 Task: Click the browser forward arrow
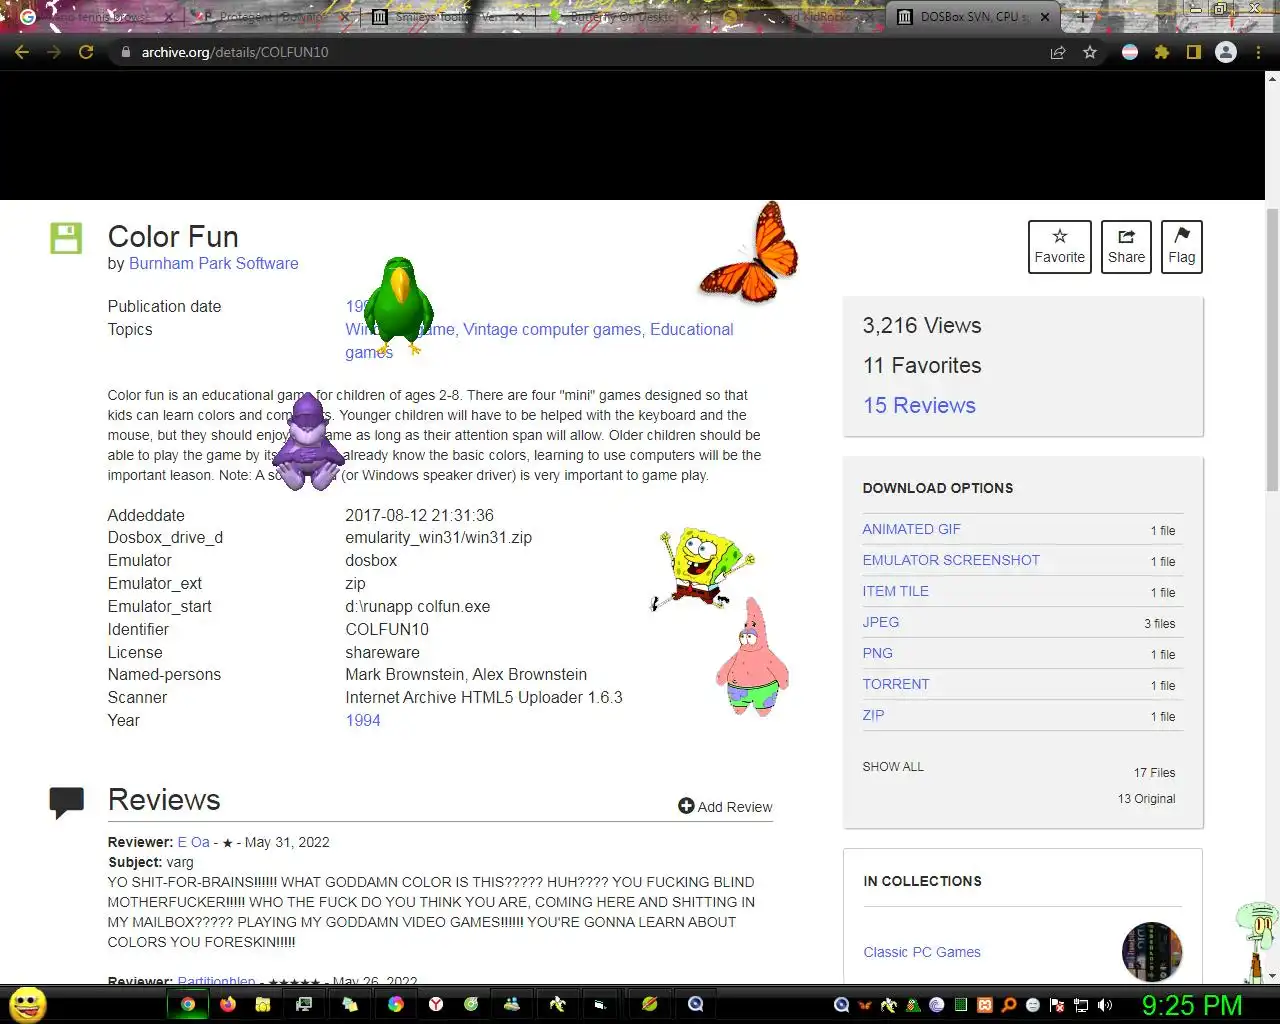point(54,52)
